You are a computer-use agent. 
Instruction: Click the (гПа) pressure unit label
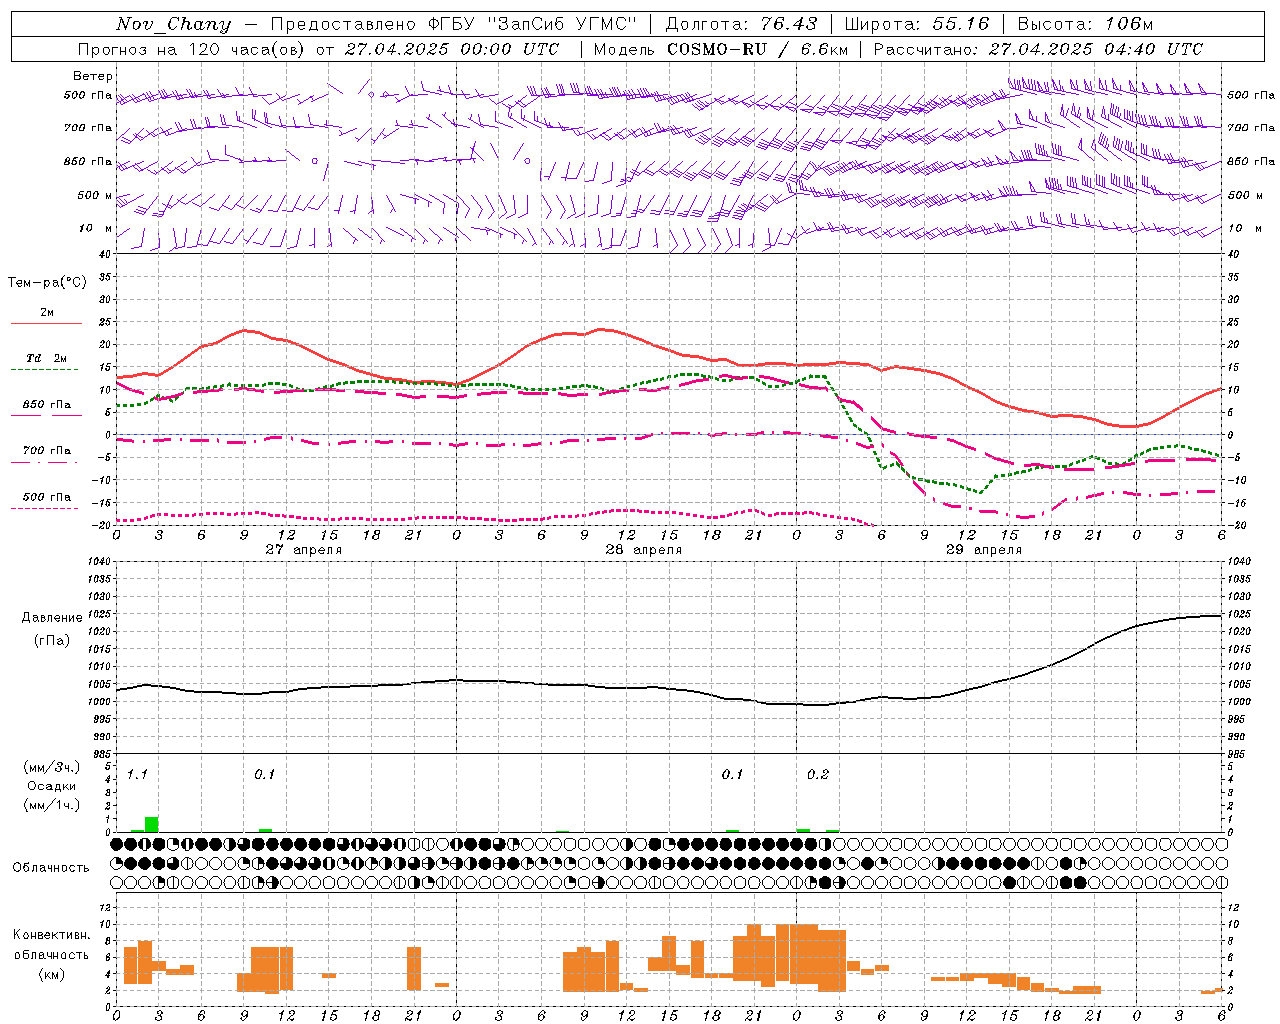click(51, 641)
